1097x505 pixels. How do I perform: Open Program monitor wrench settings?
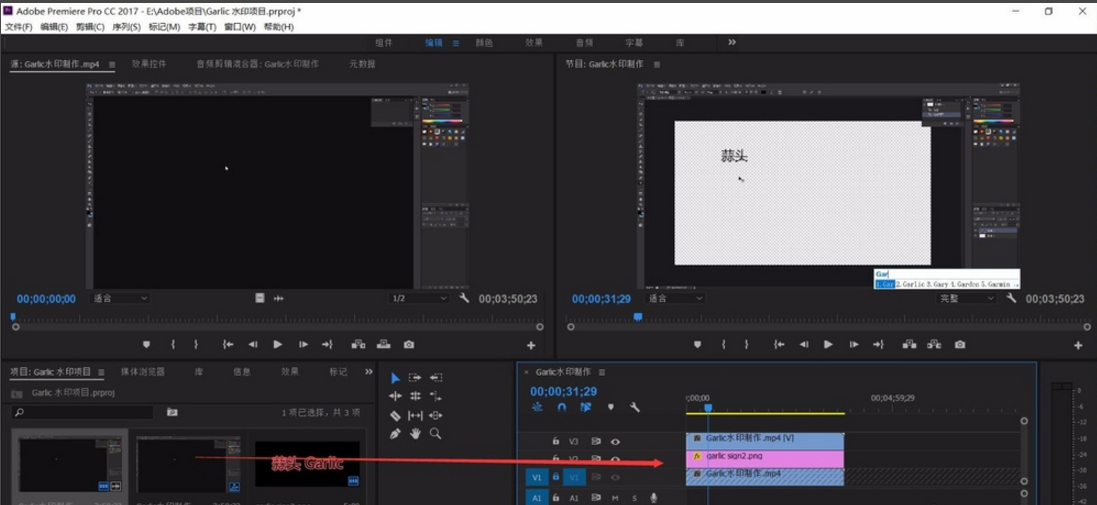pyautogui.click(x=1012, y=298)
